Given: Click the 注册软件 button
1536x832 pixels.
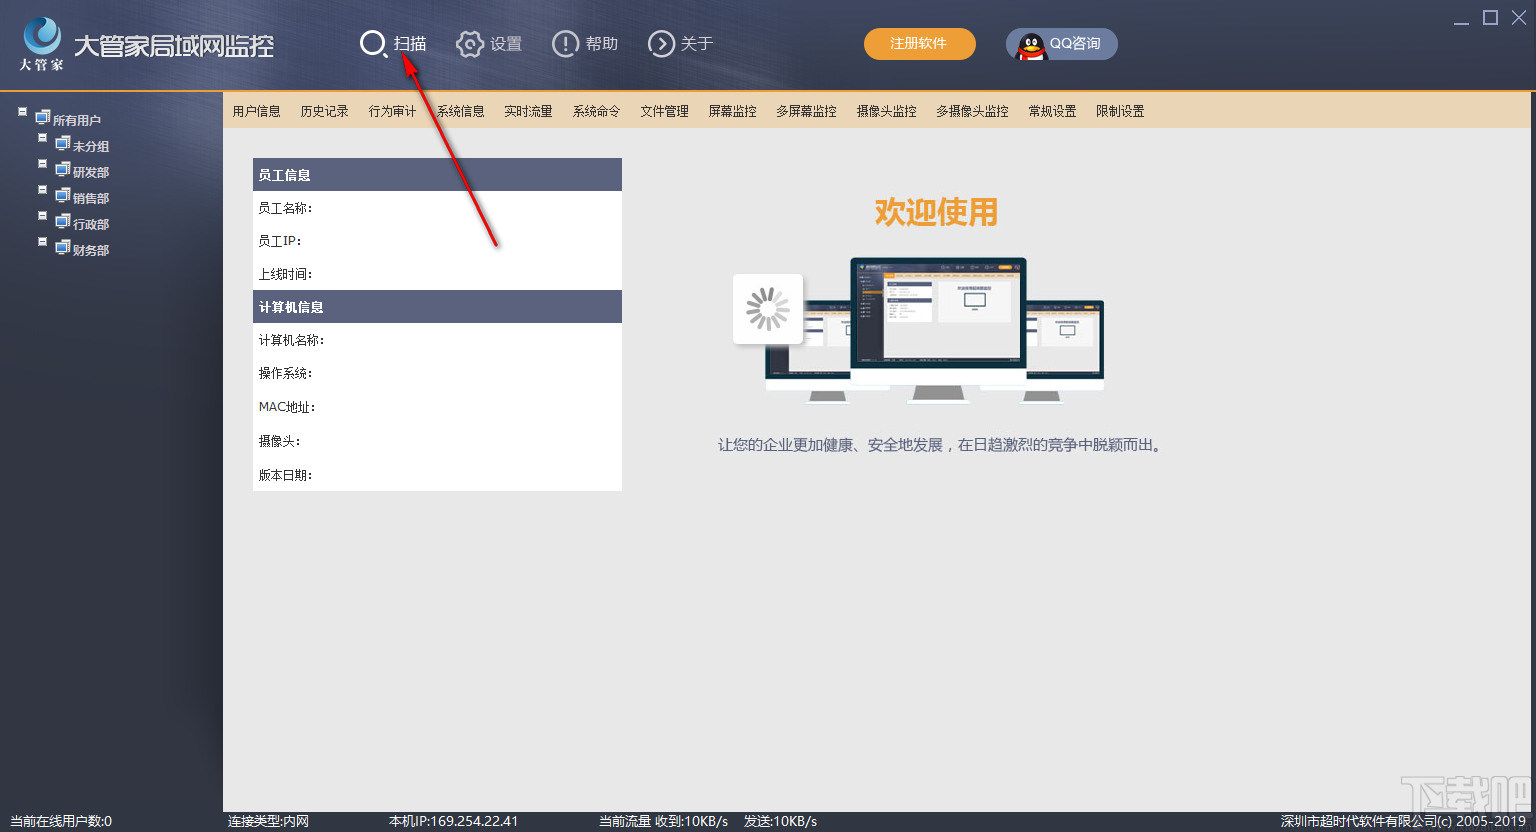Looking at the screenshot, I should pyautogui.click(x=919, y=44).
